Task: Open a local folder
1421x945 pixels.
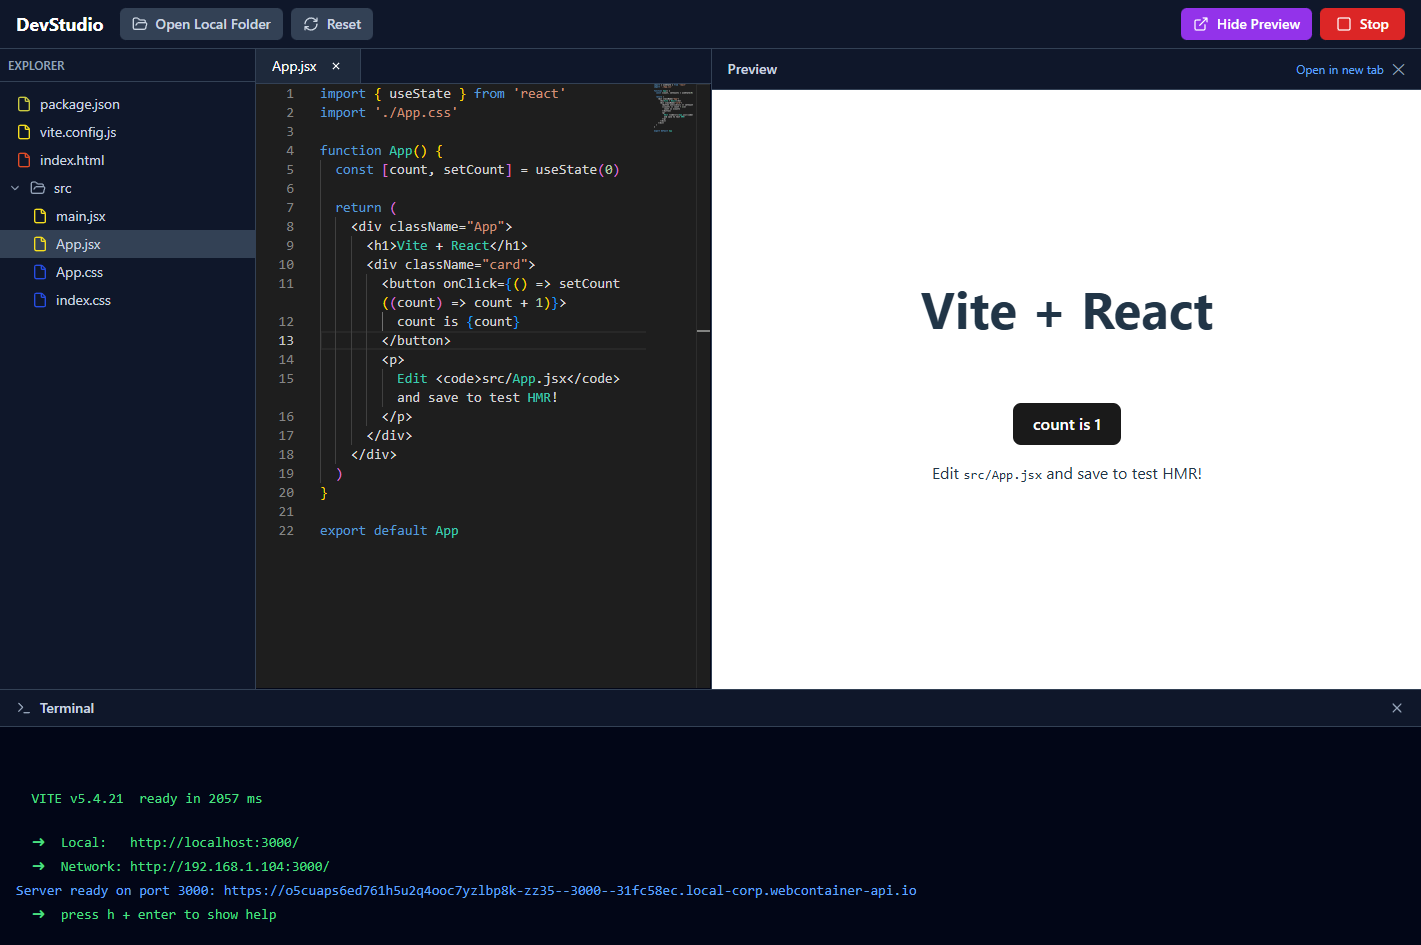Action: tap(201, 24)
